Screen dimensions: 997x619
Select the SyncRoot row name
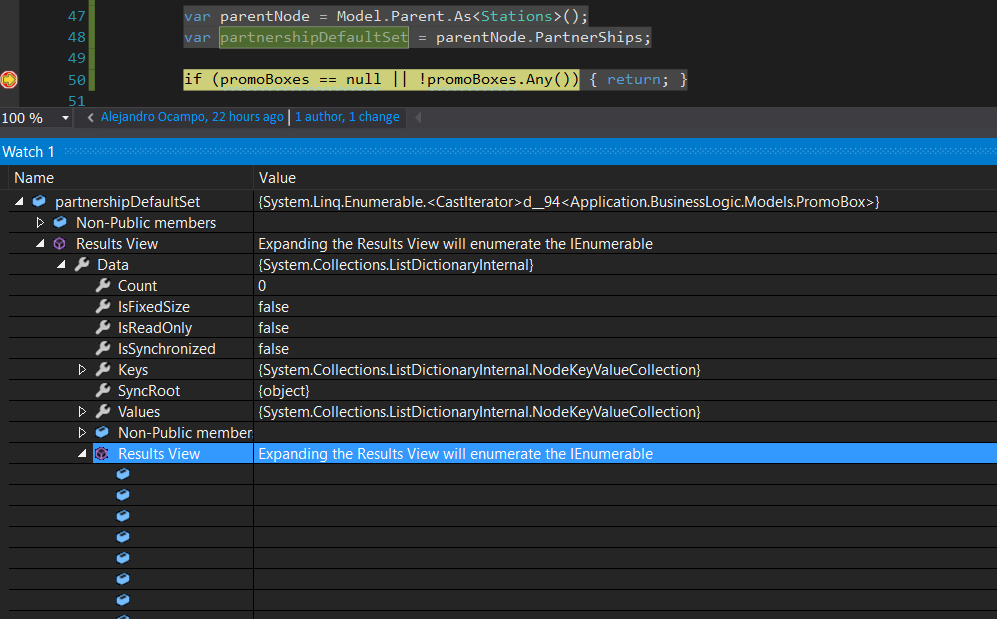[149, 390]
